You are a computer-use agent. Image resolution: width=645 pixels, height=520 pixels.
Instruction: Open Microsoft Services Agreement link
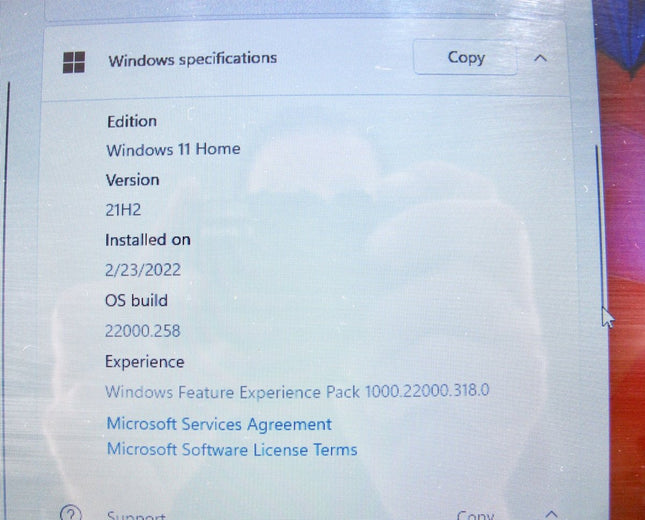click(x=219, y=424)
